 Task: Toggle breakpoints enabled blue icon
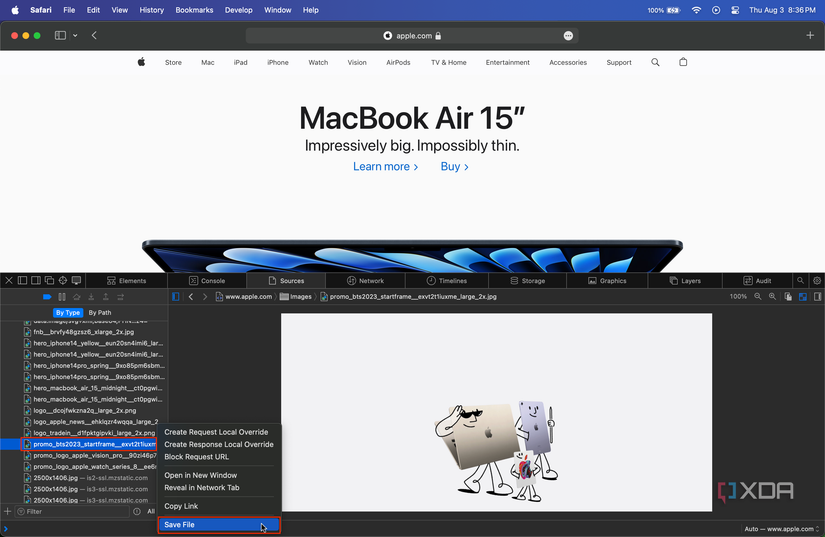(47, 297)
